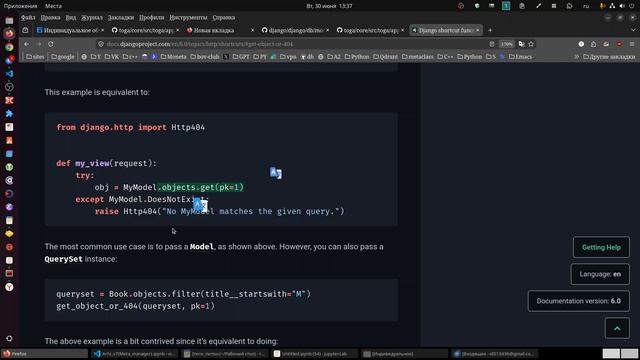Switch keyboard layout indicator ru
Viewport: 640px width, 360px height.
point(586,6)
